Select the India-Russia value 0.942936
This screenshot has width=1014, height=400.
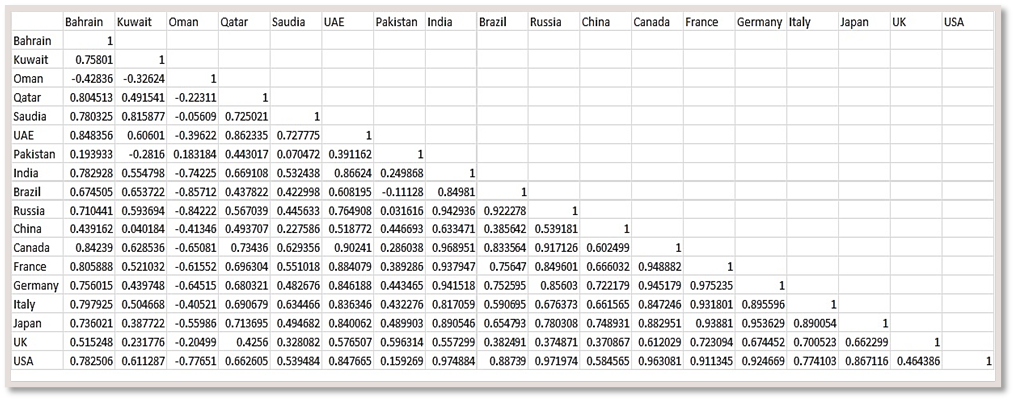click(450, 210)
